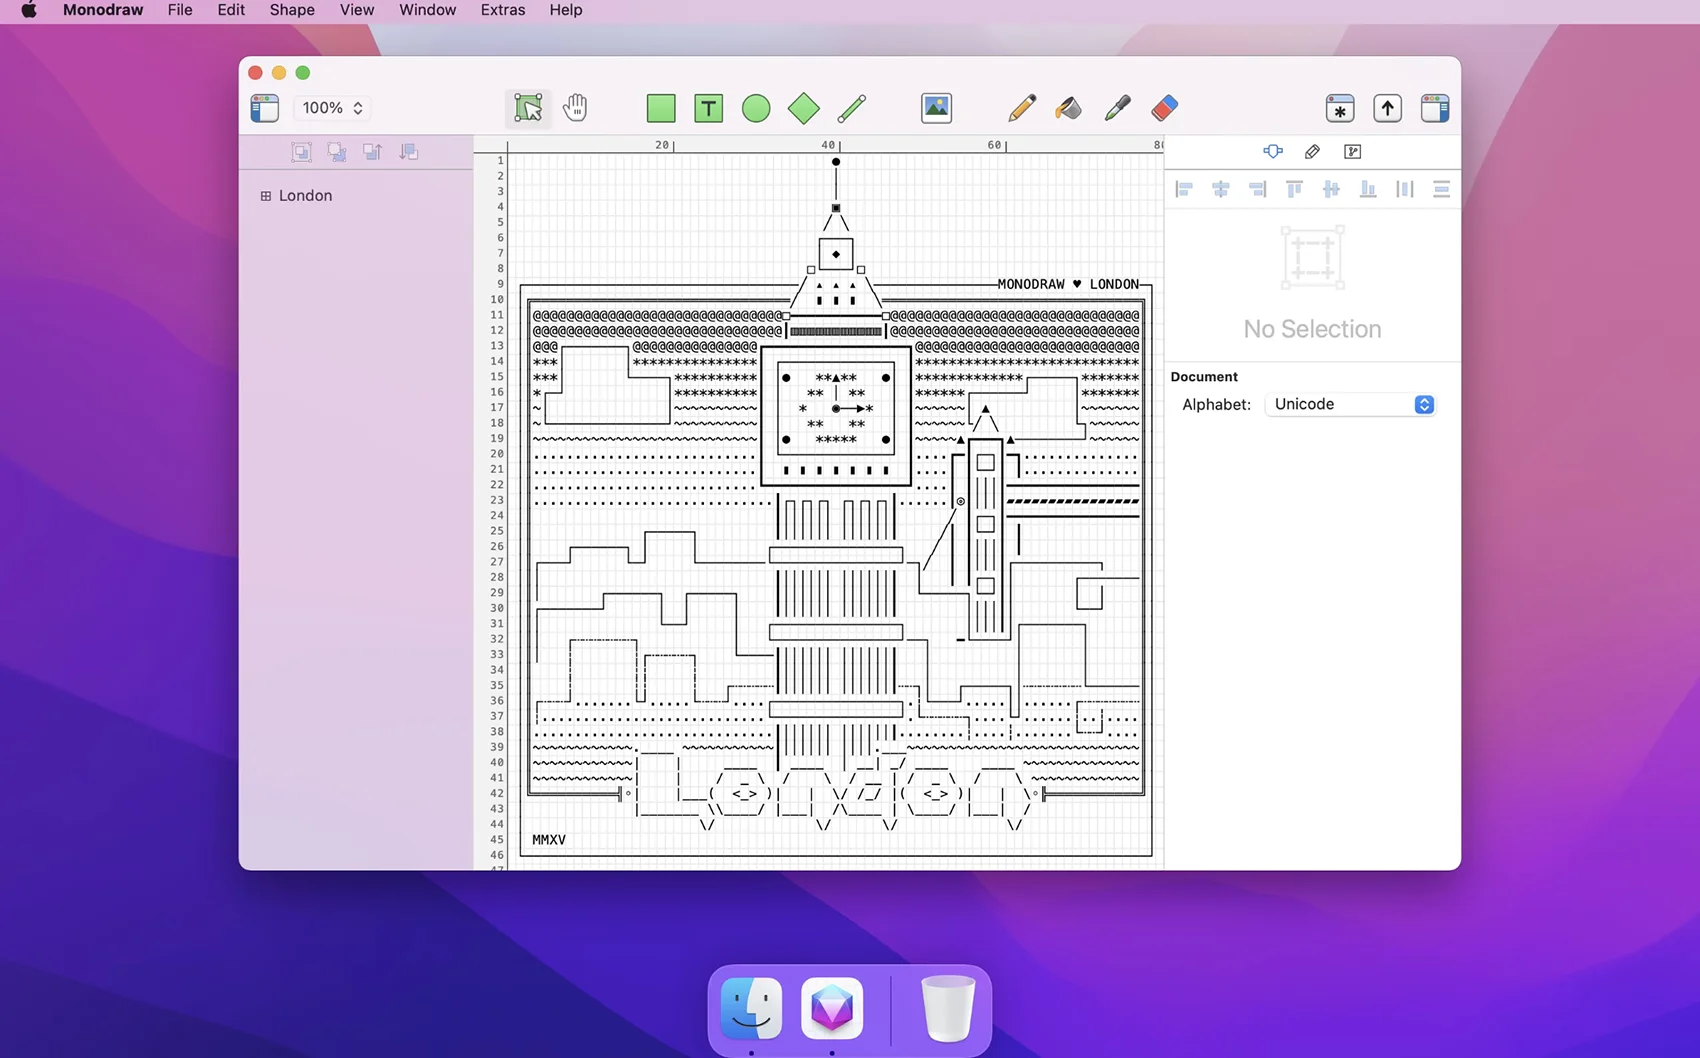The width and height of the screenshot is (1700, 1058).
Task: Activate the Hand pan tool
Action: tap(575, 108)
